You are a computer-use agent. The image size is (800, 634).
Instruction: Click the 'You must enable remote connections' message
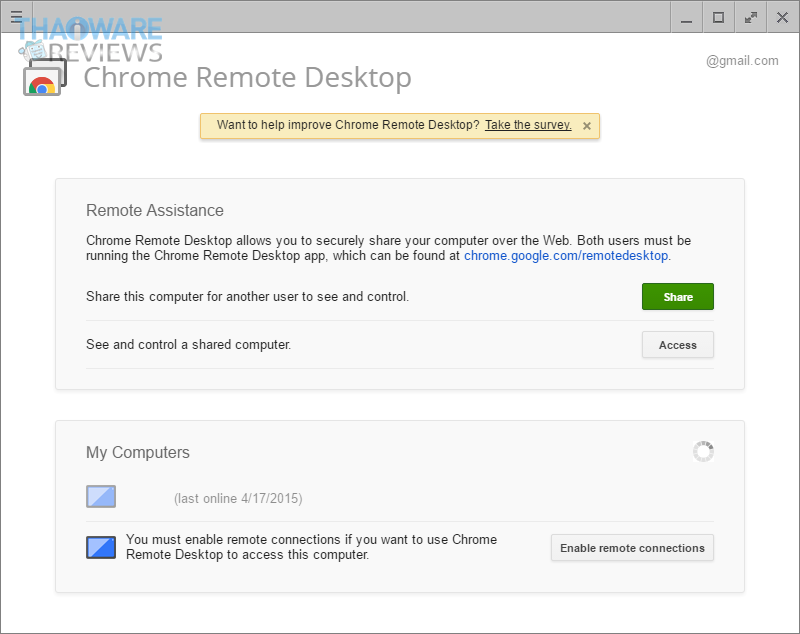311,547
